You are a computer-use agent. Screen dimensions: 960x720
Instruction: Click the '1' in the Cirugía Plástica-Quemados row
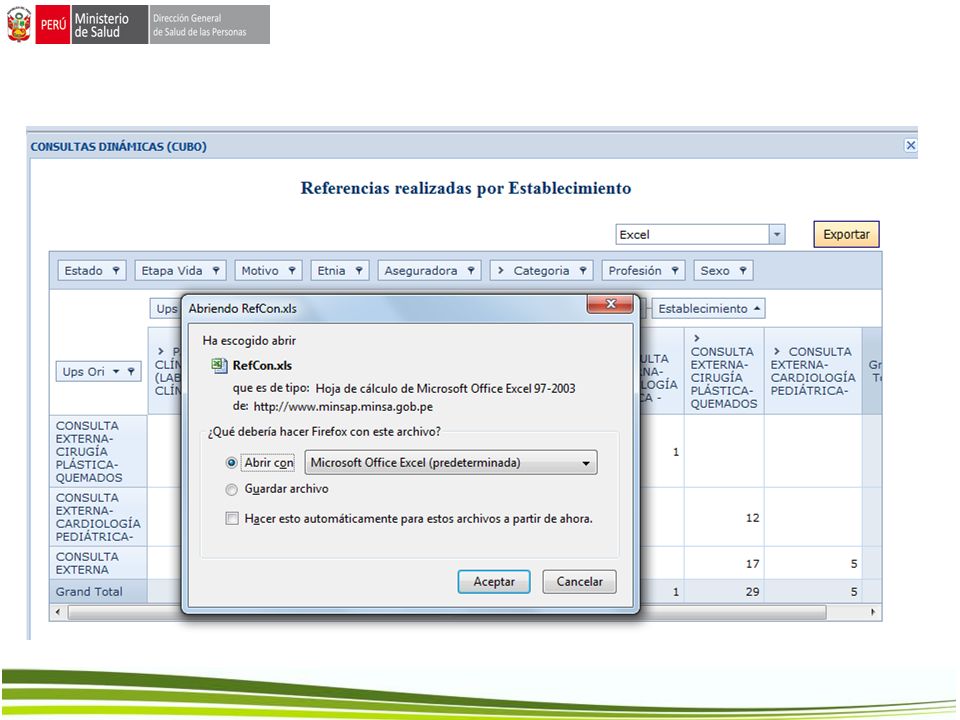coord(676,452)
